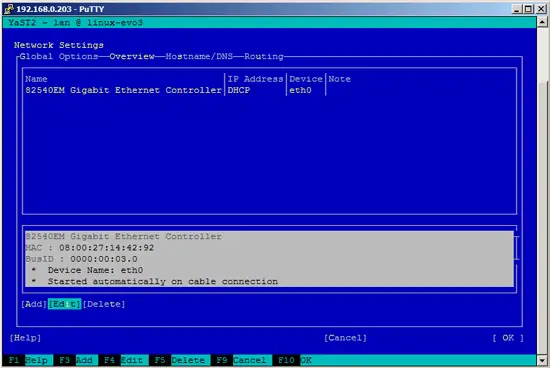Open the Global Options tab
Screen dimensions: 550x368
[x=59, y=56]
